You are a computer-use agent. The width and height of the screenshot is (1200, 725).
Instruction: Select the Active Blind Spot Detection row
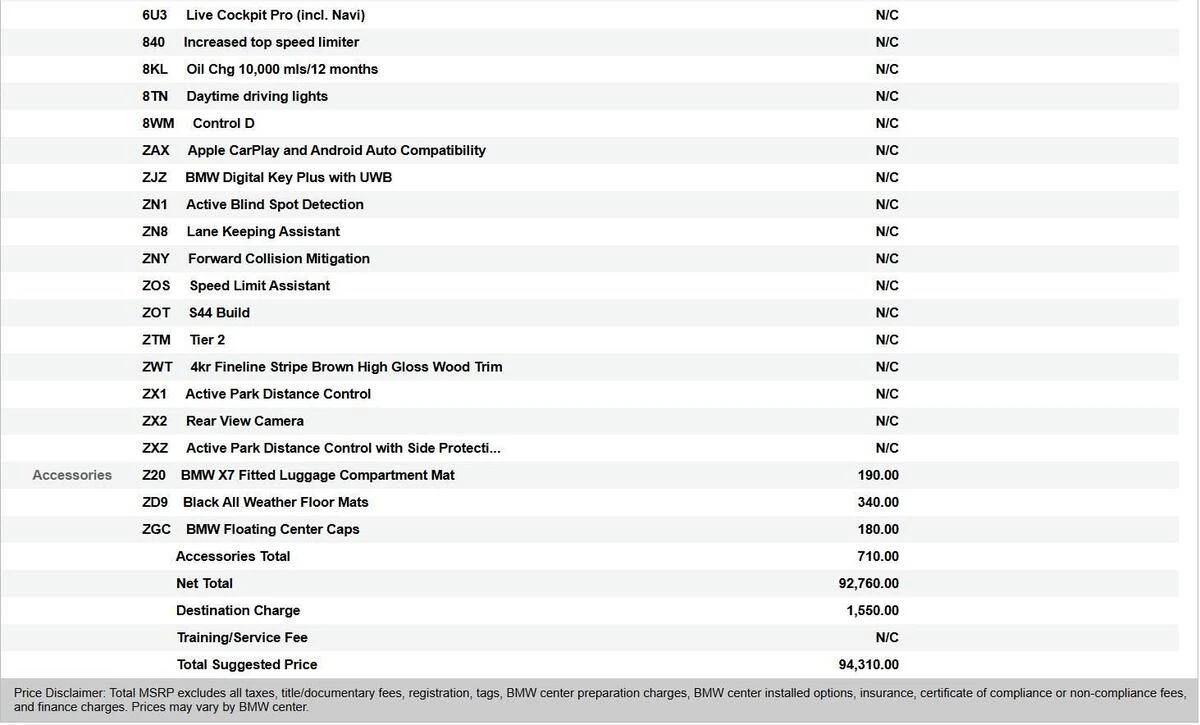tap(274, 204)
